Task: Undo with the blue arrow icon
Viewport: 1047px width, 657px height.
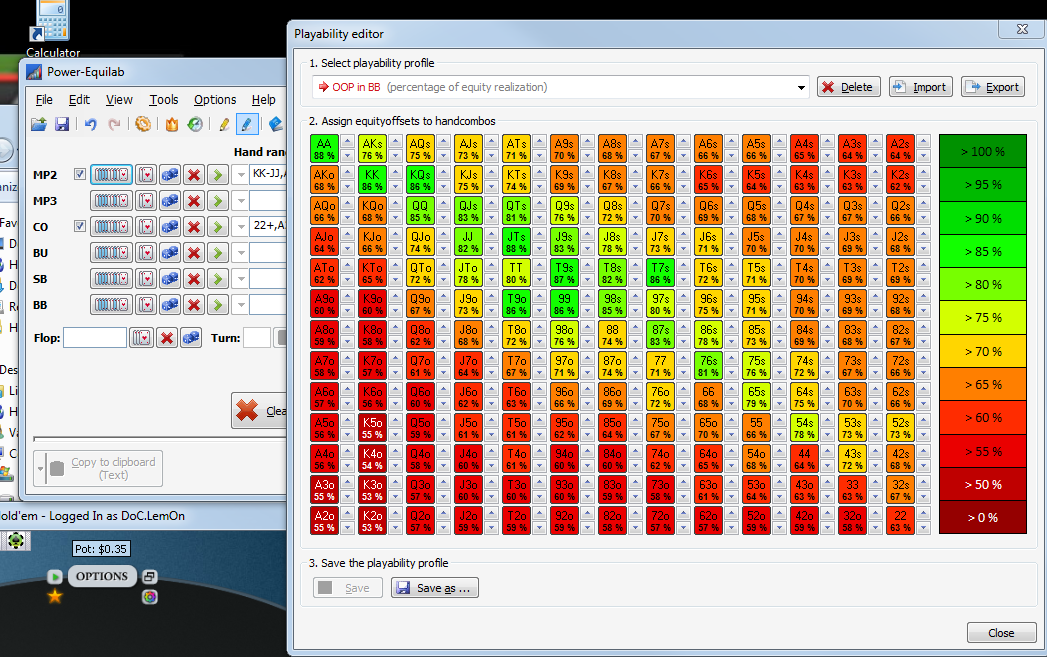Action: 91,124
